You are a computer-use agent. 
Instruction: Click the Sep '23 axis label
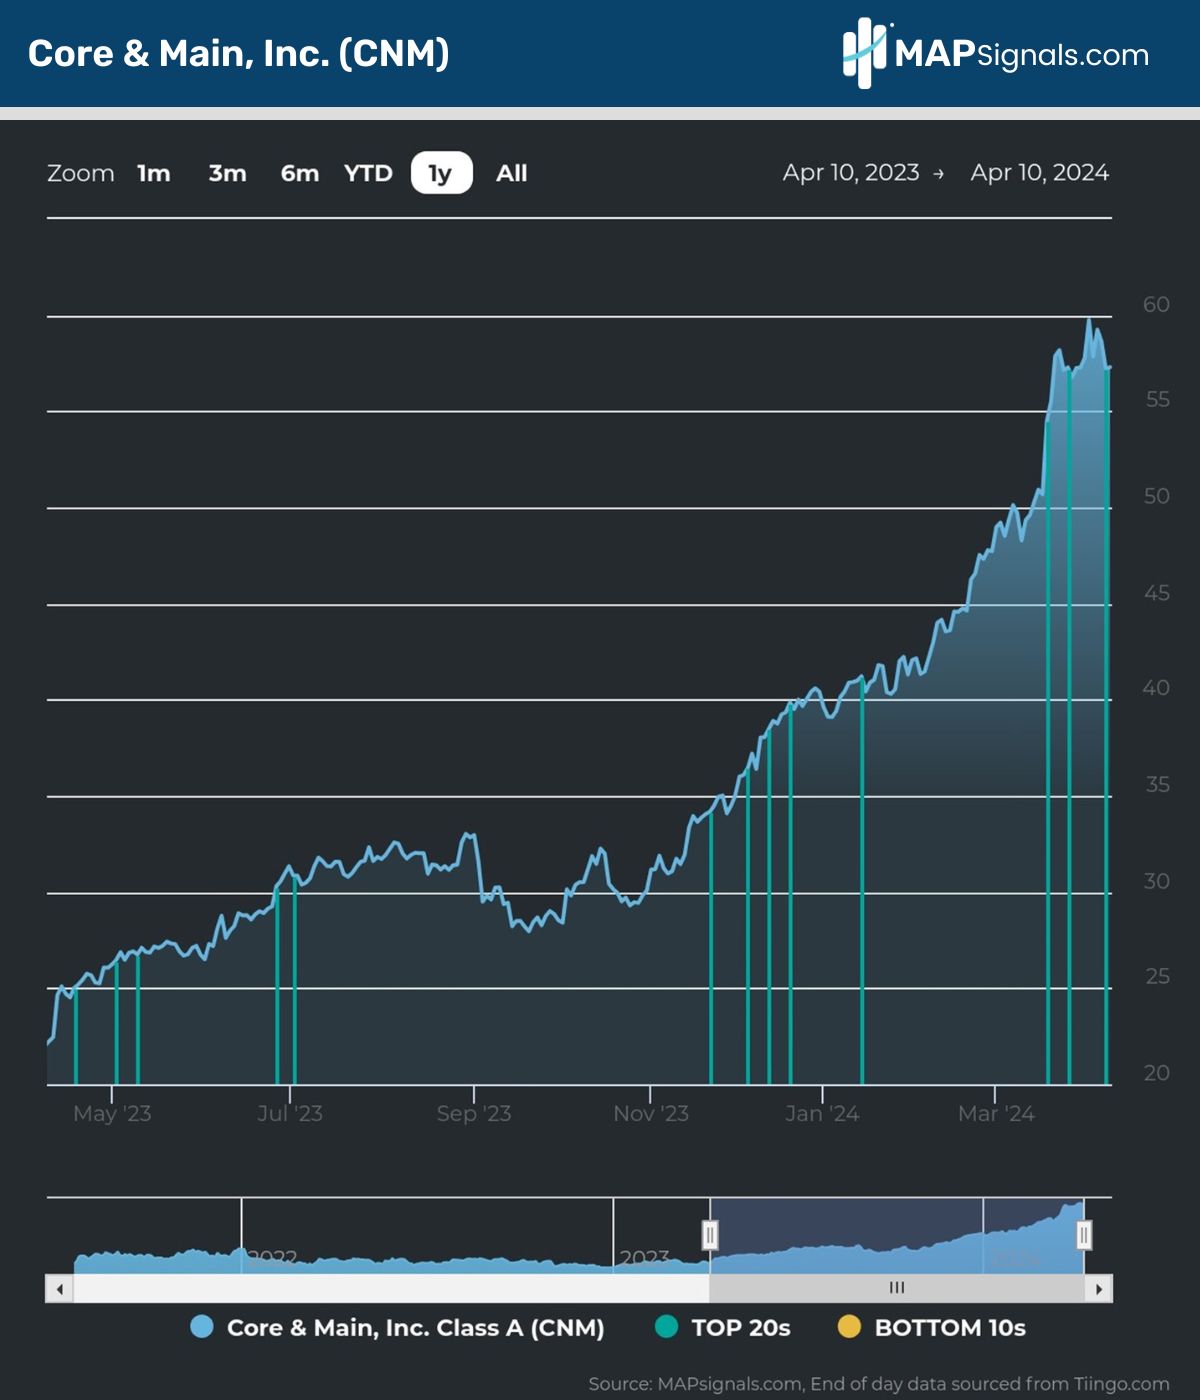(474, 1113)
